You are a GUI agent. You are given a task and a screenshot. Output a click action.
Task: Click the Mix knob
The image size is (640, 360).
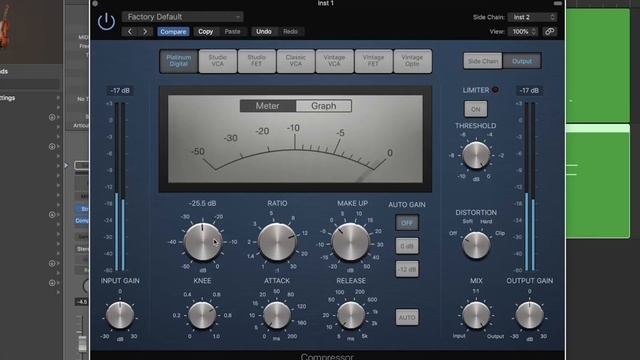tap(476, 315)
